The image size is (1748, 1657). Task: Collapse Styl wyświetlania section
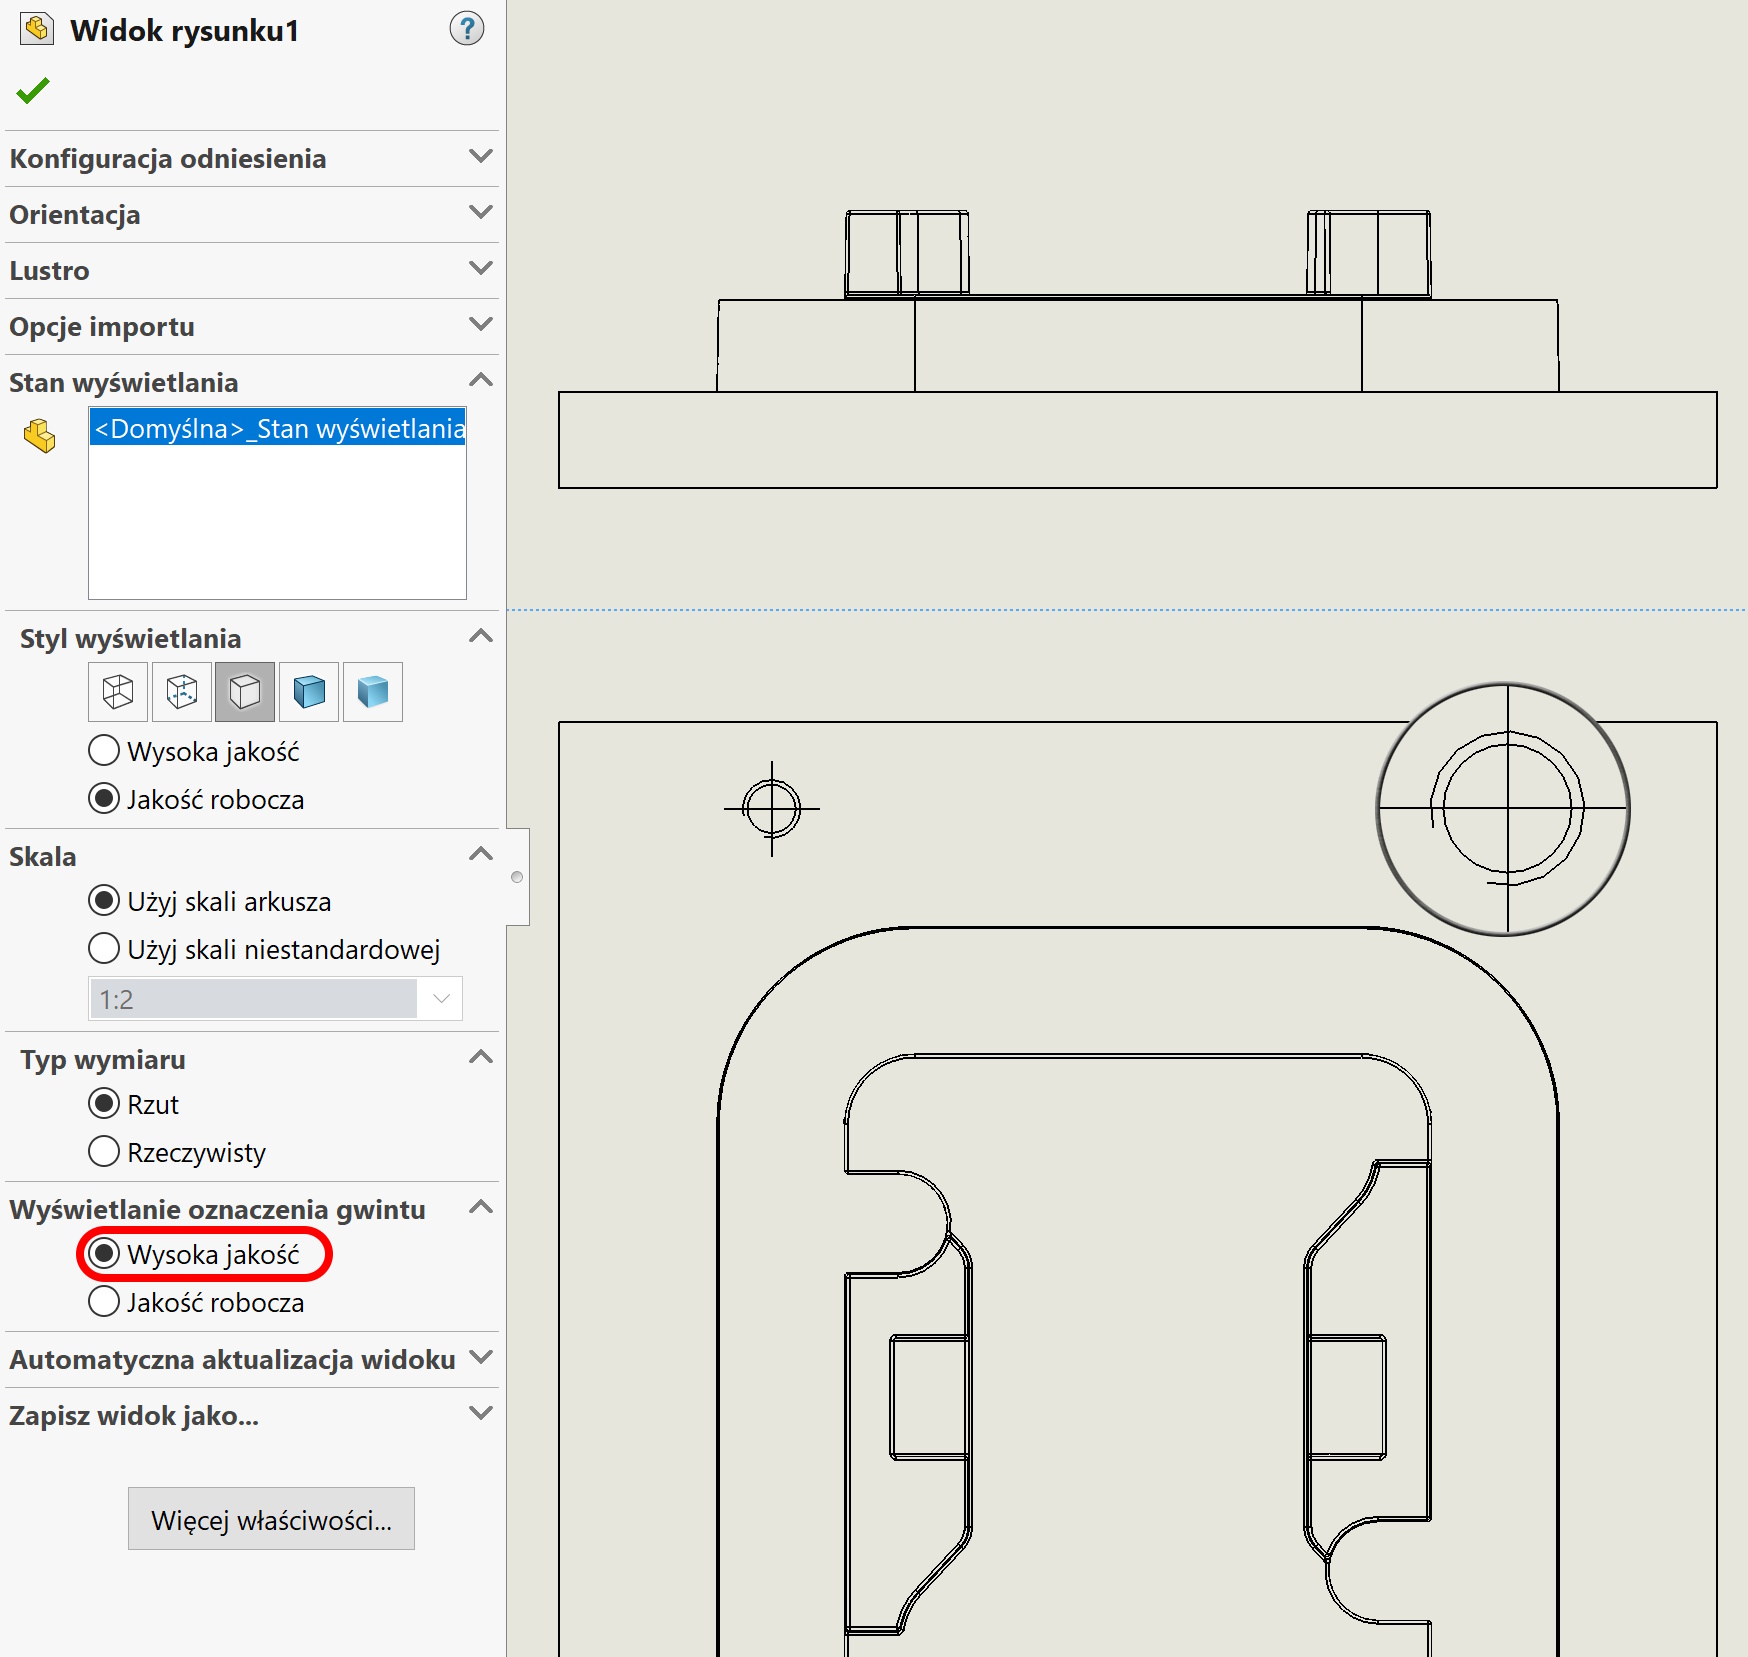(x=481, y=636)
